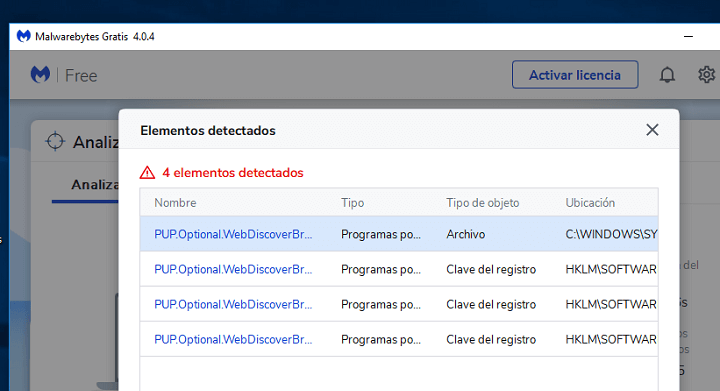Viewport: 720px width, 391px height.
Task: Sort by Tipo de objeto column
Action: [x=483, y=203]
